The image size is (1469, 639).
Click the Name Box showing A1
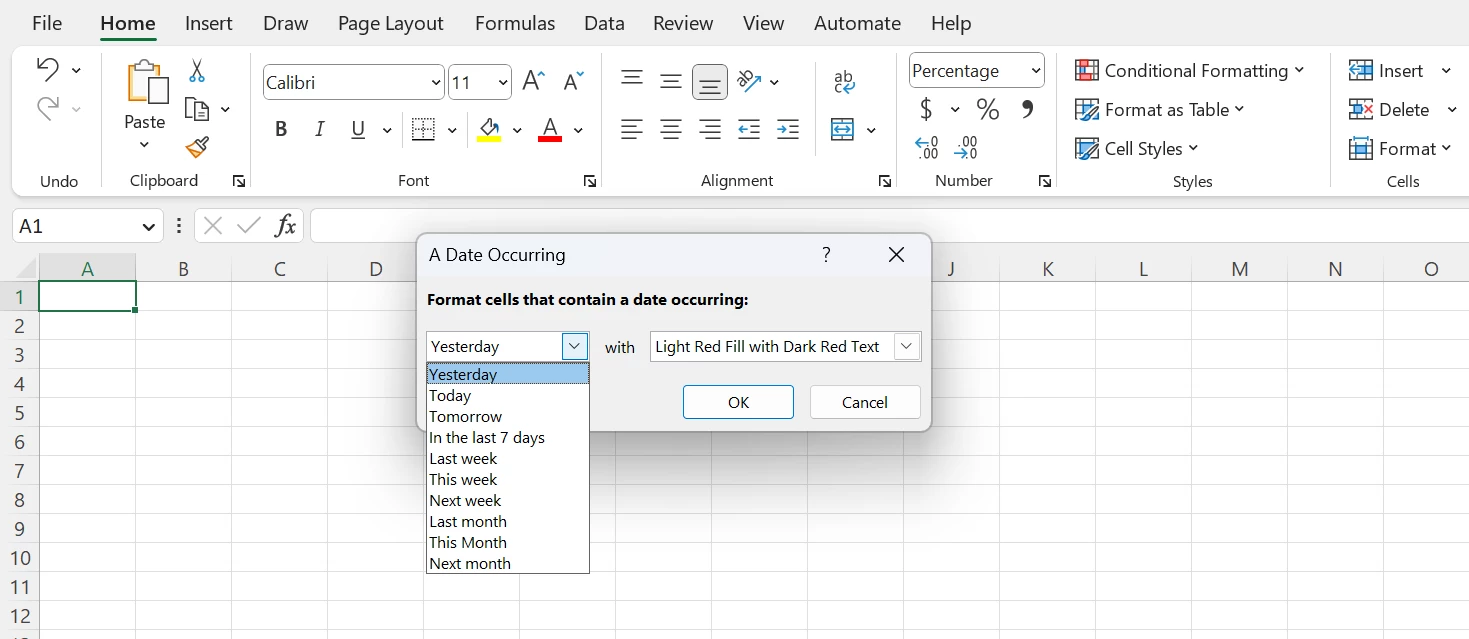(x=75, y=226)
